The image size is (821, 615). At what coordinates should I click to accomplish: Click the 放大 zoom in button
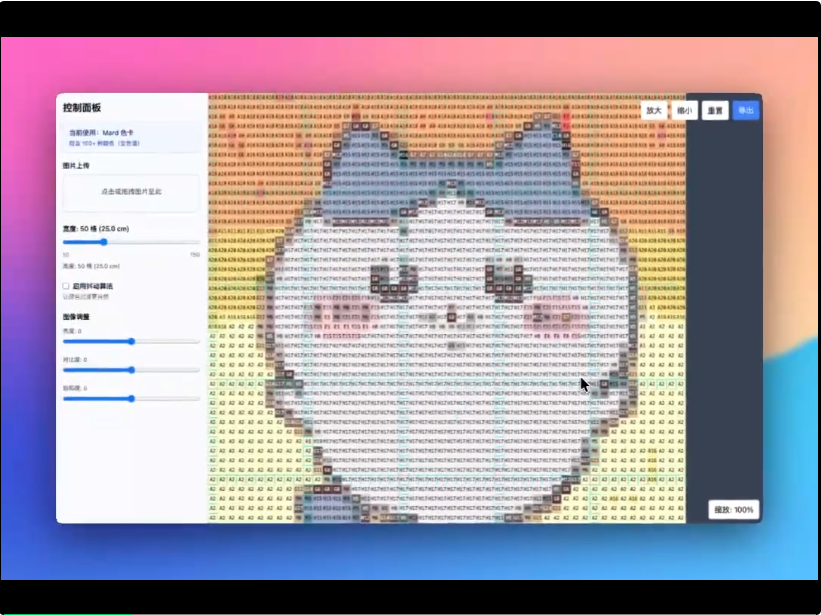(x=653, y=110)
